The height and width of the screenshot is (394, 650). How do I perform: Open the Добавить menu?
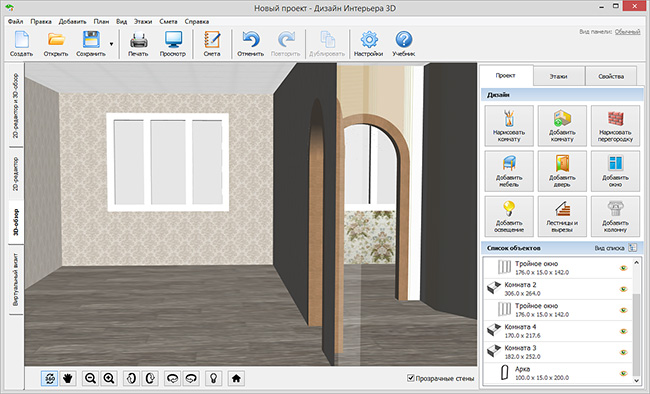73,22
